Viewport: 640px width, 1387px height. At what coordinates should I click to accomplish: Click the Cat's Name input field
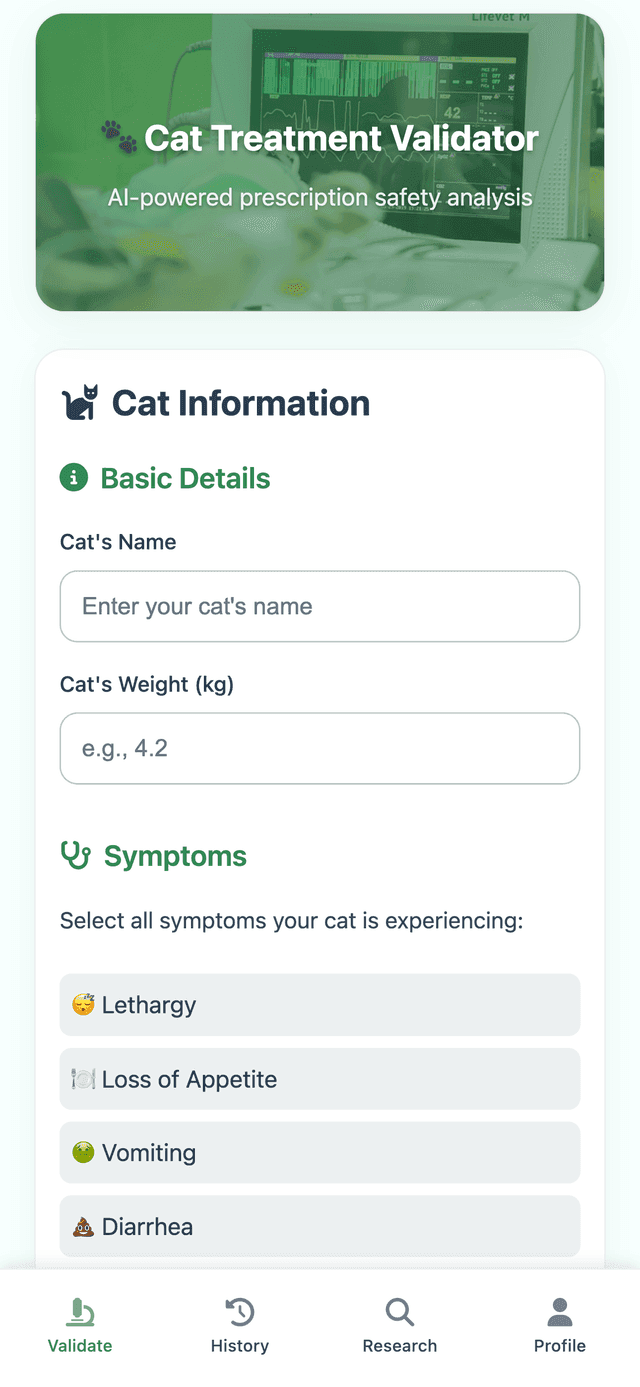point(320,606)
